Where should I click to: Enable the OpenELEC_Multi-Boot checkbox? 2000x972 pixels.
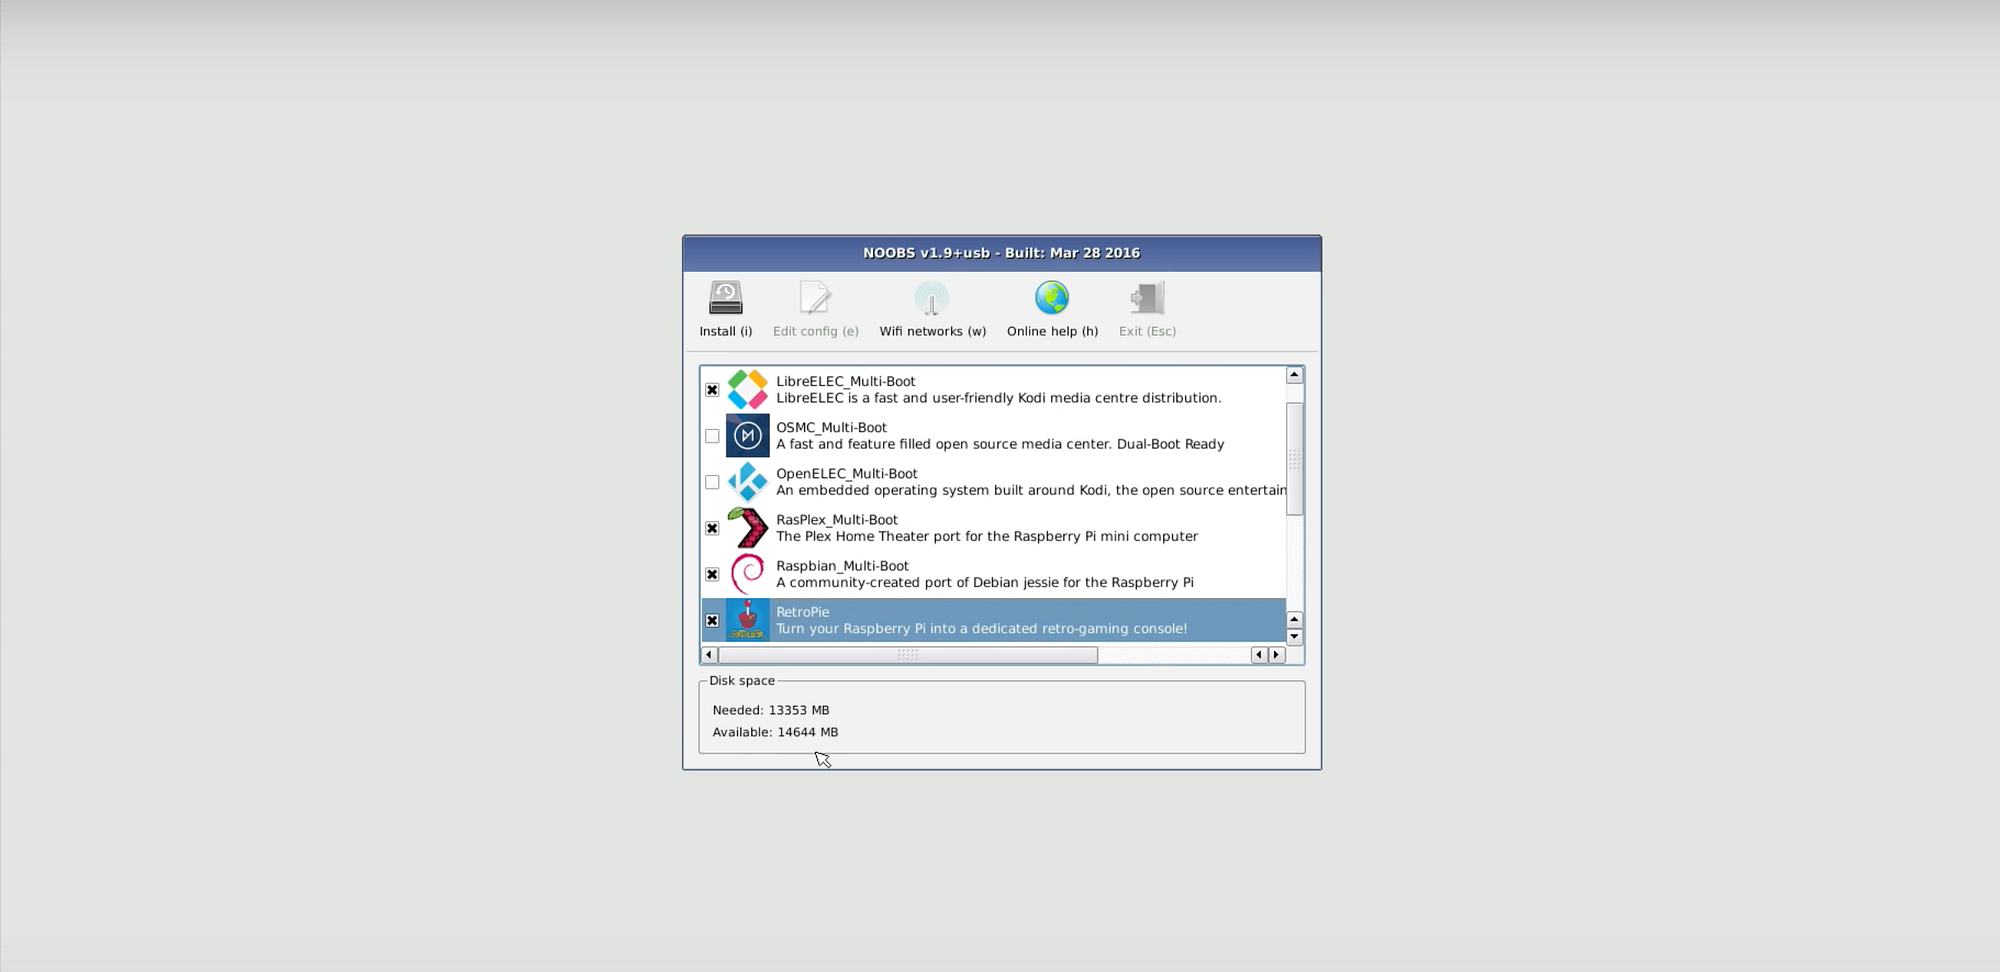(x=712, y=482)
